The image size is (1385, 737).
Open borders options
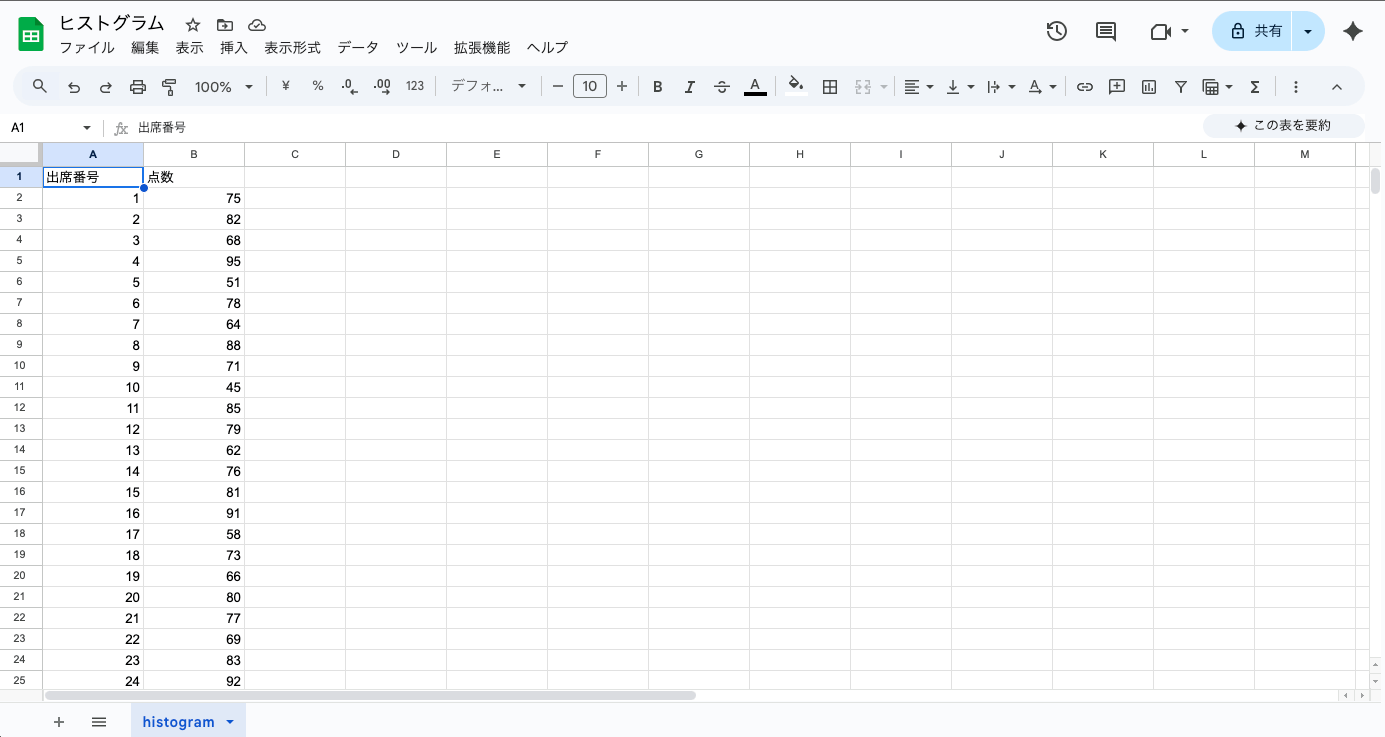pos(829,86)
